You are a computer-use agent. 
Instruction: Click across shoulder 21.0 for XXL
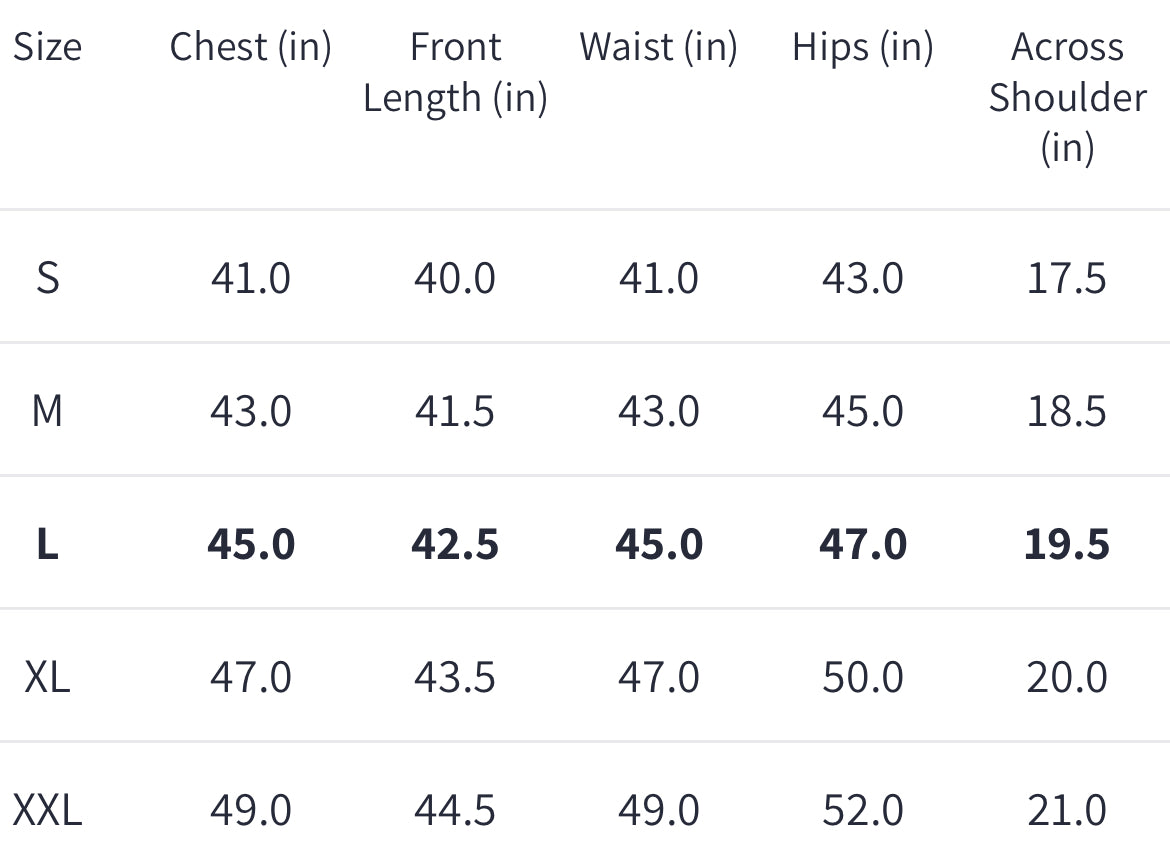coord(1067,809)
